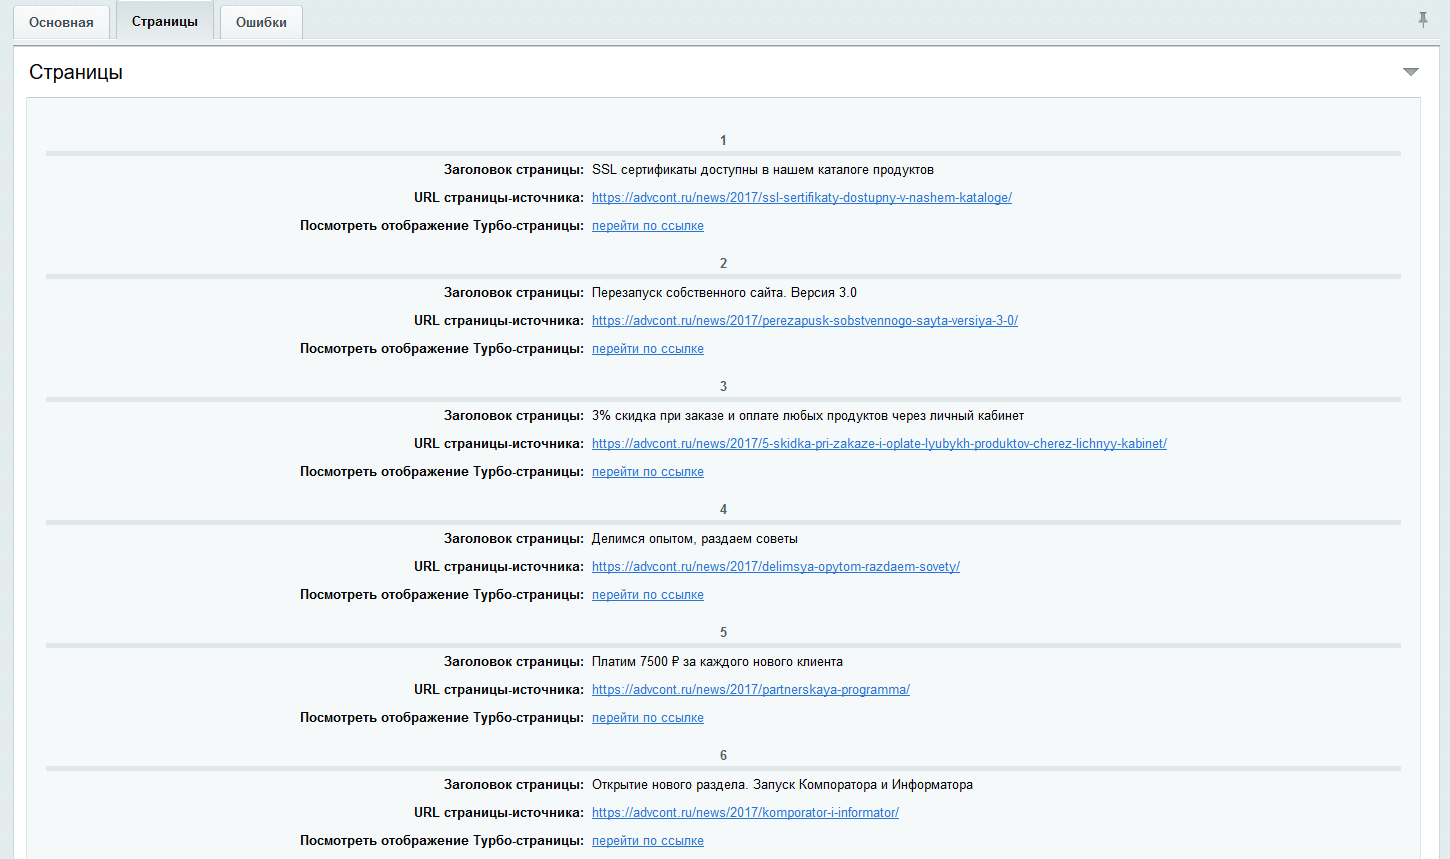Open the SSL sertifikaty source URL link
1450x859 pixels.
tap(801, 198)
